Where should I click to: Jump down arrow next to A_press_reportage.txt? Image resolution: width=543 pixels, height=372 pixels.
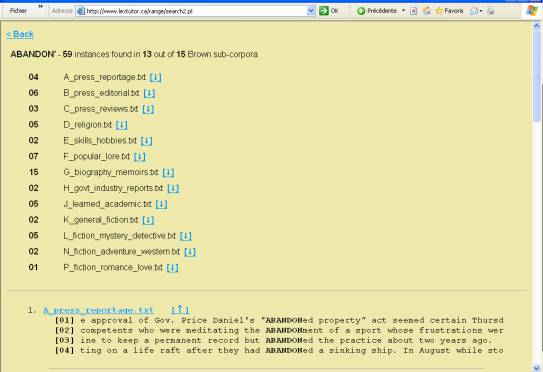click(x=155, y=77)
